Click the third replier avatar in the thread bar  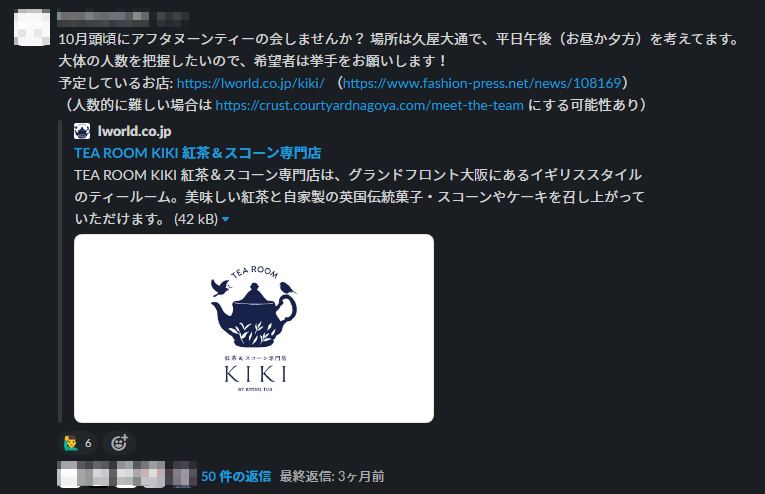point(127,474)
